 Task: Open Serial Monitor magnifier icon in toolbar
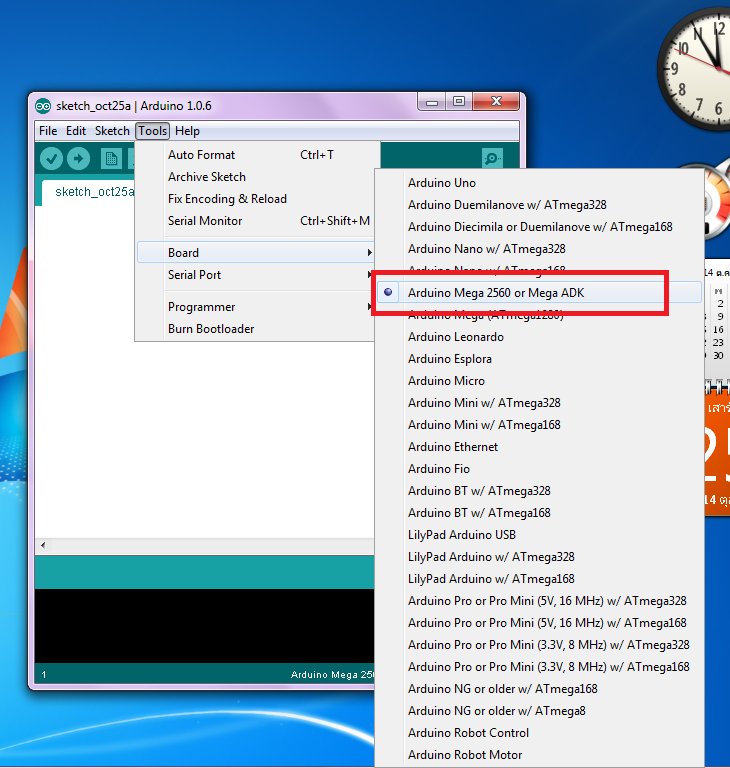(x=492, y=159)
